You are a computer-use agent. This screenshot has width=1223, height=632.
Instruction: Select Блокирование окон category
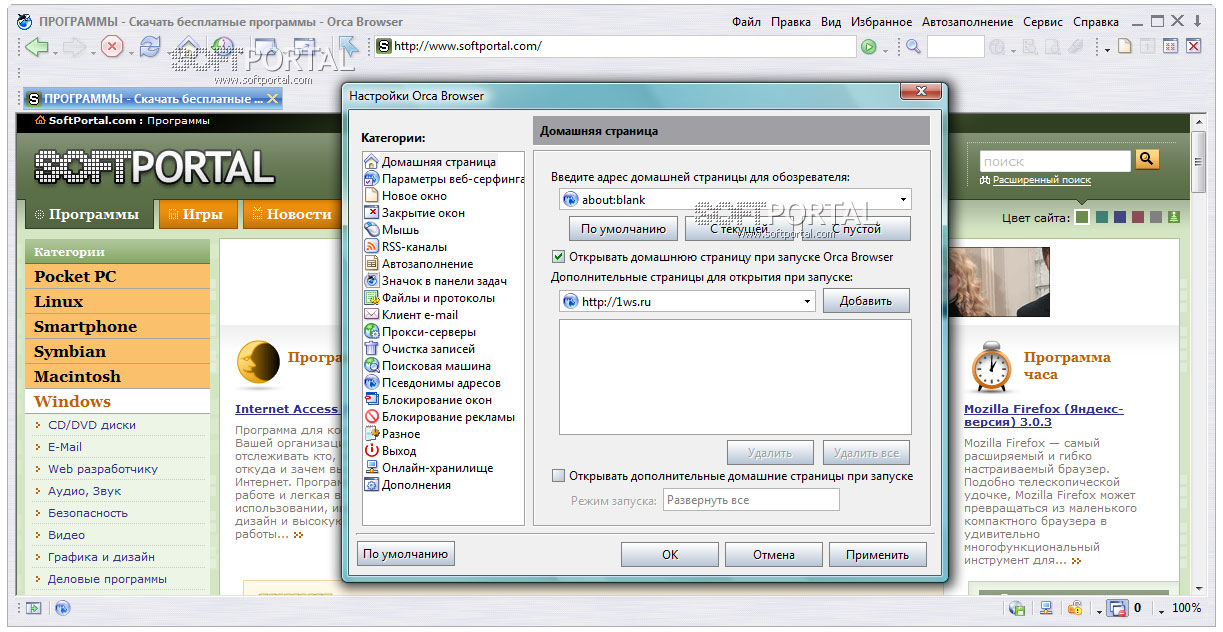428,400
